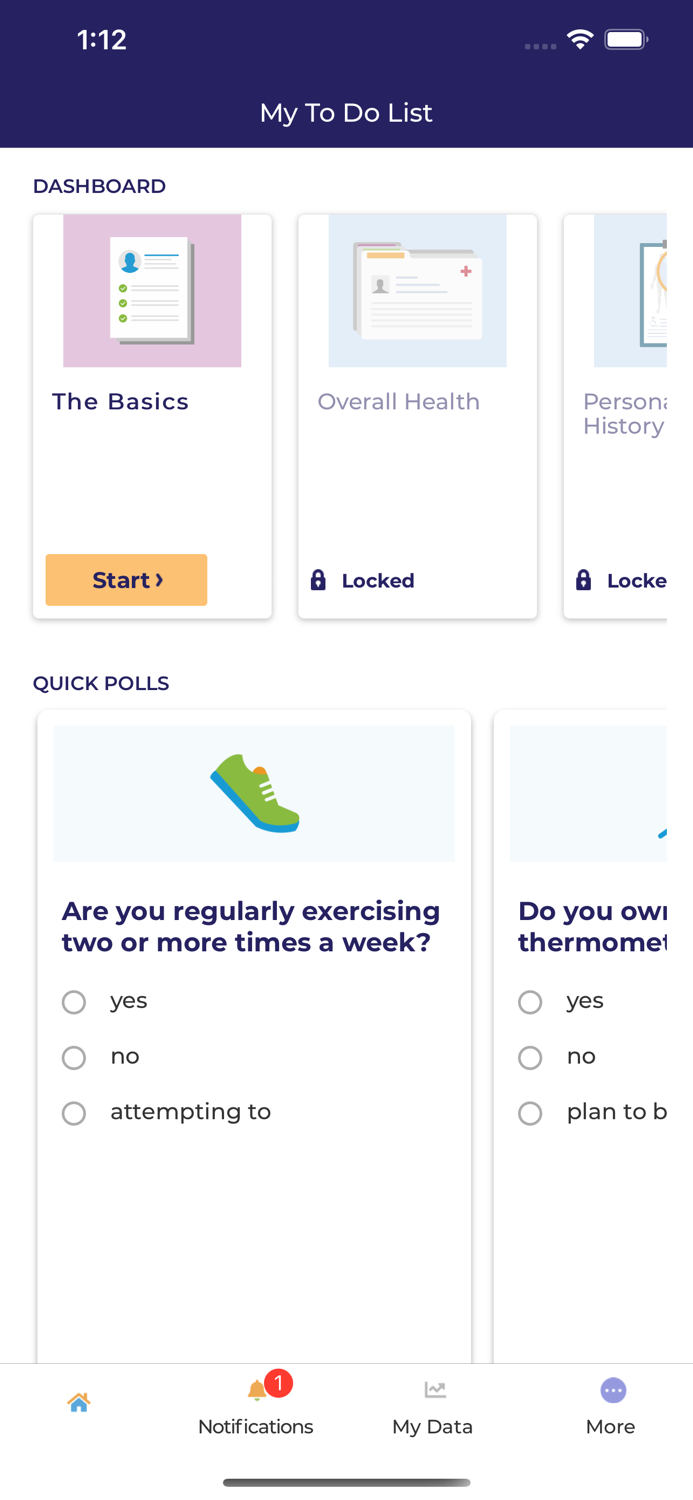The height and width of the screenshot is (1500, 693).
Task: Open the Overall Health card title
Action: pyautogui.click(x=398, y=402)
